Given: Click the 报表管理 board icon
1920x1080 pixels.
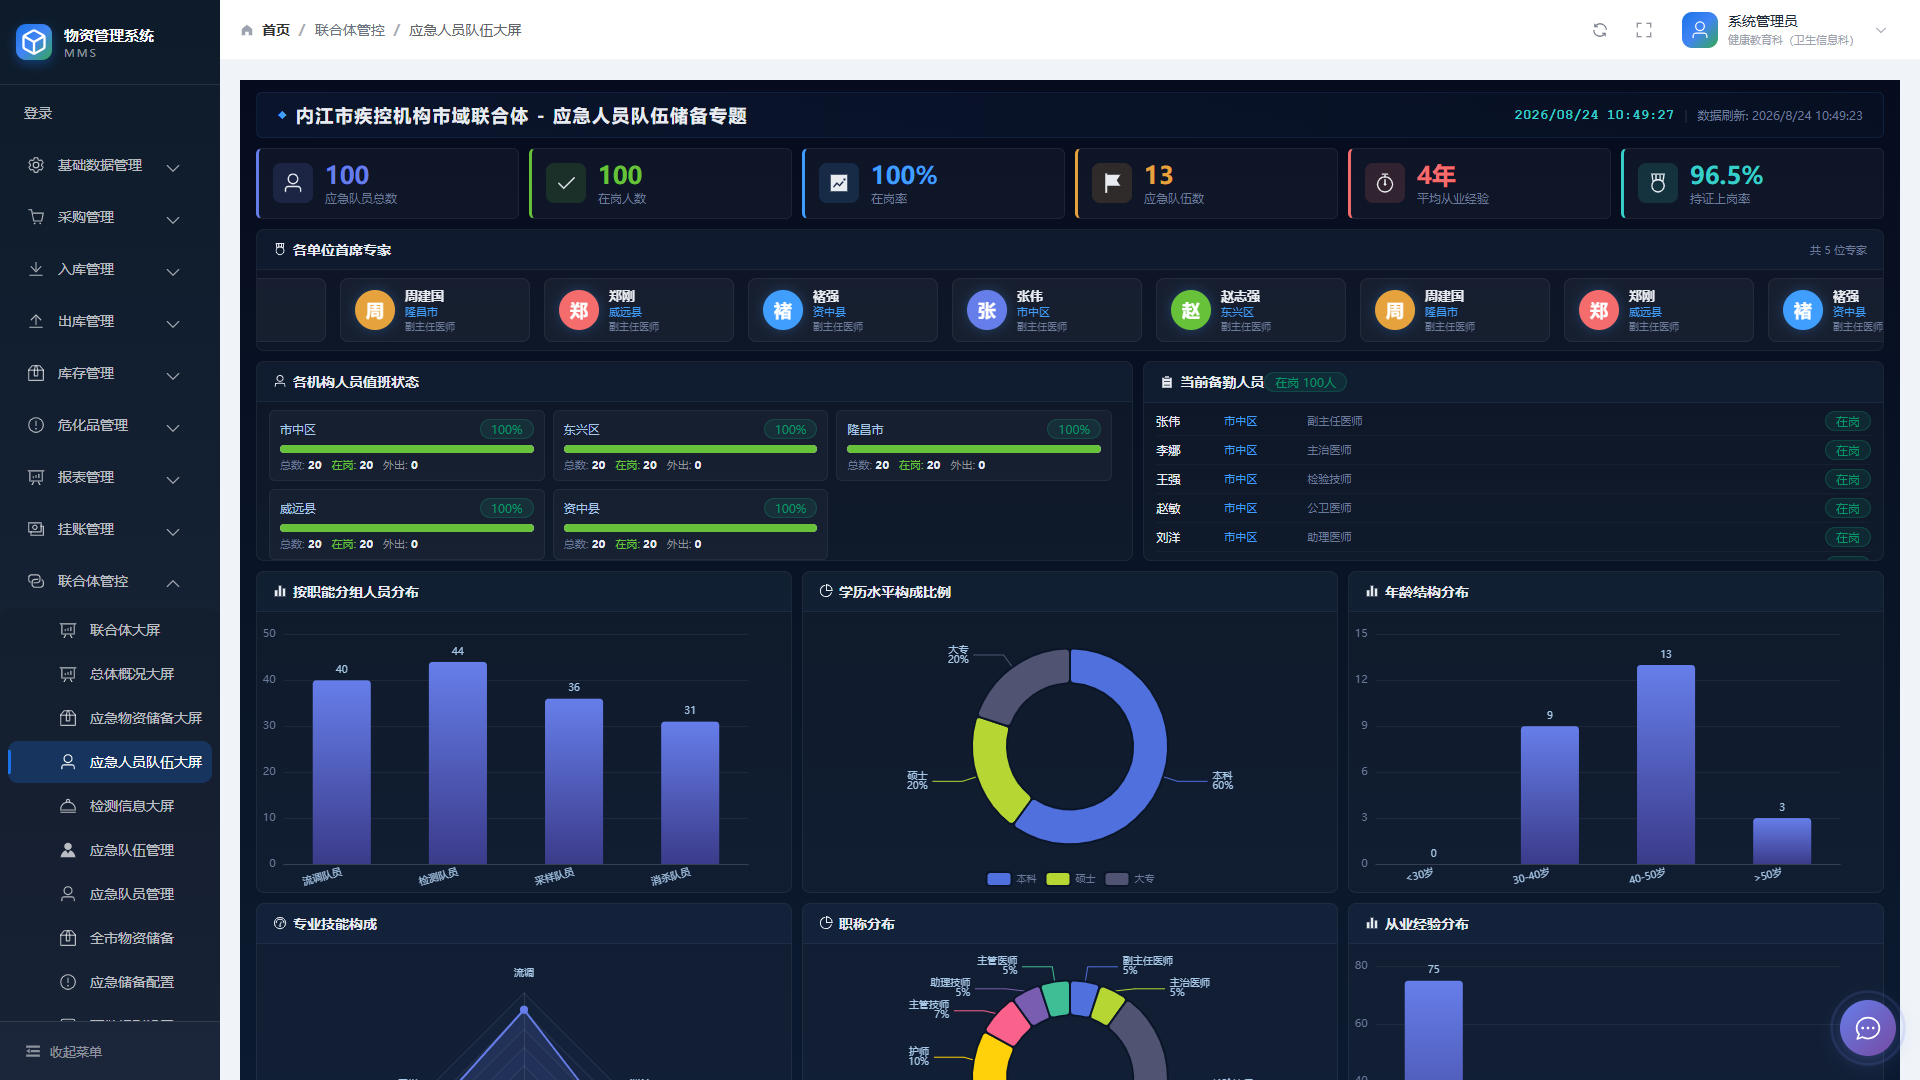Looking at the screenshot, I should pyautogui.click(x=36, y=477).
